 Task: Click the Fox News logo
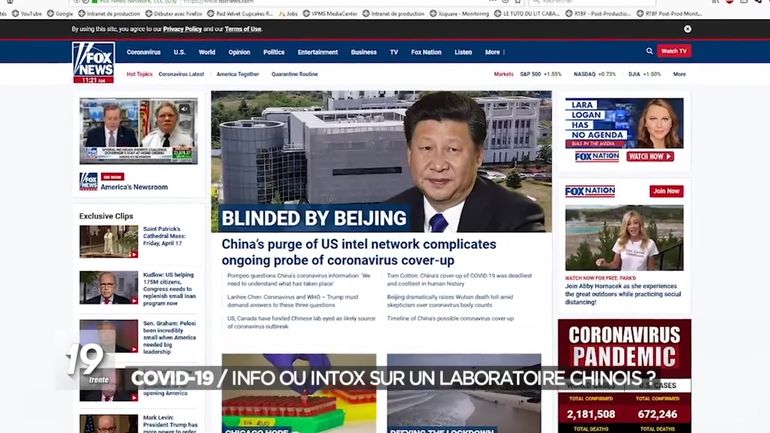[x=93, y=61]
